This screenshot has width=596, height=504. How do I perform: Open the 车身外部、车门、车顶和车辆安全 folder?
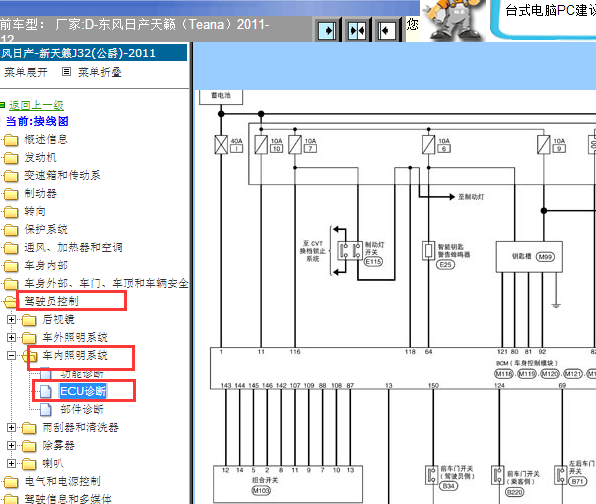tap(106, 283)
